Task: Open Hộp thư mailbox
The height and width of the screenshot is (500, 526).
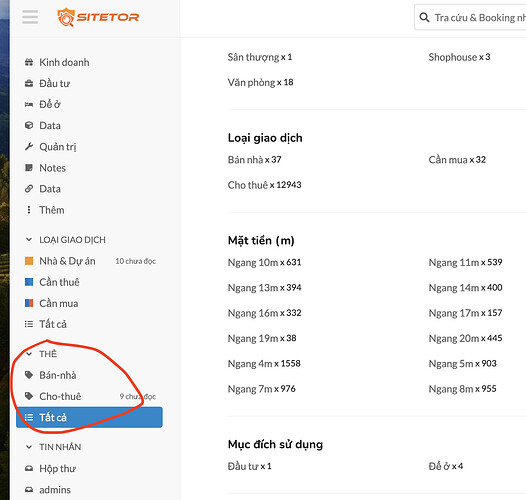Action: pos(57,468)
